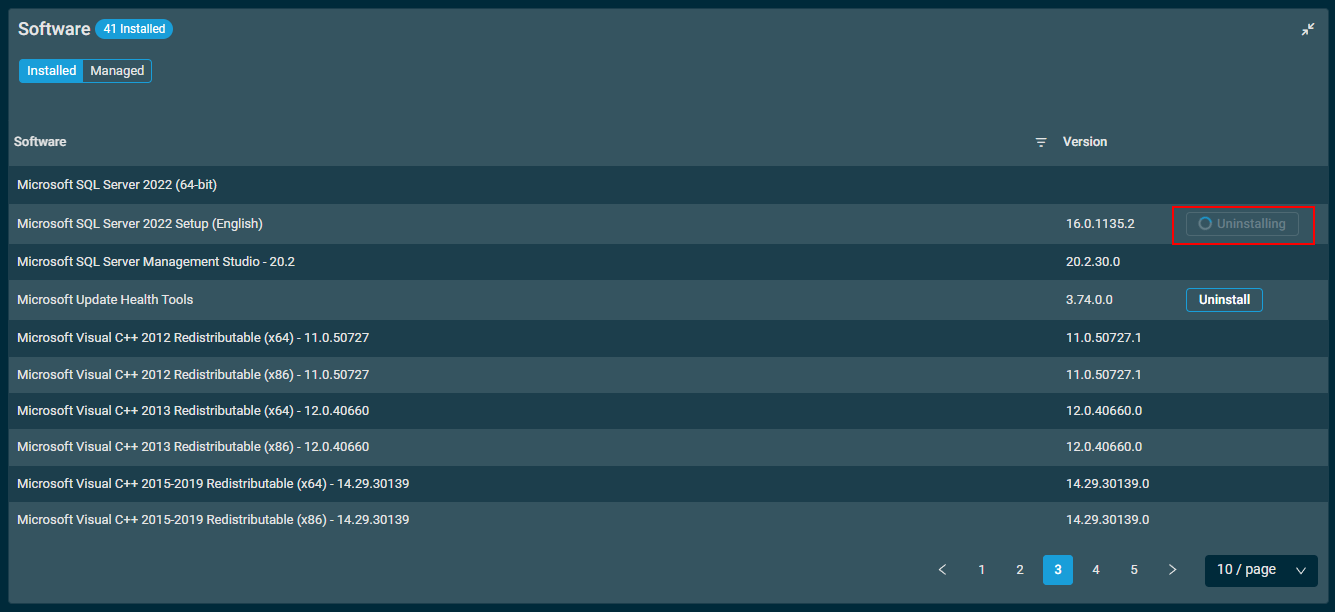The width and height of the screenshot is (1335, 612).
Task: Switch to the Installed view
Action: pyautogui.click(x=51, y=71)
